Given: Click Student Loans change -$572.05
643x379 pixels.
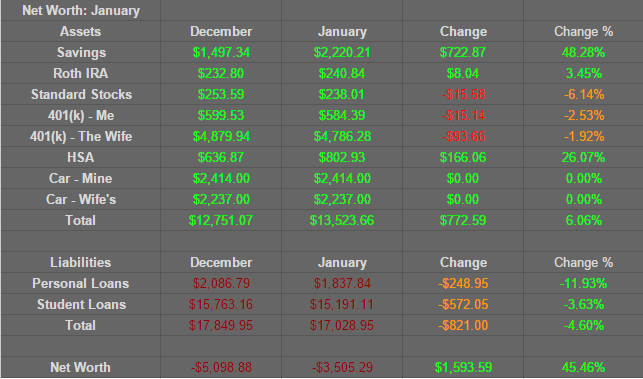Looking at the screenshot, I should click(463, 304).
